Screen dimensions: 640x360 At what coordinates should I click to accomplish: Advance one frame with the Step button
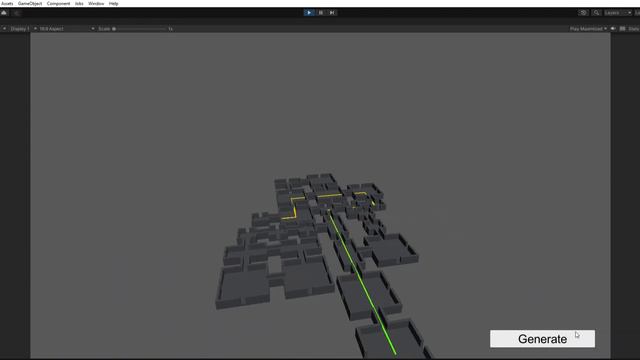[x=332, y=13]
